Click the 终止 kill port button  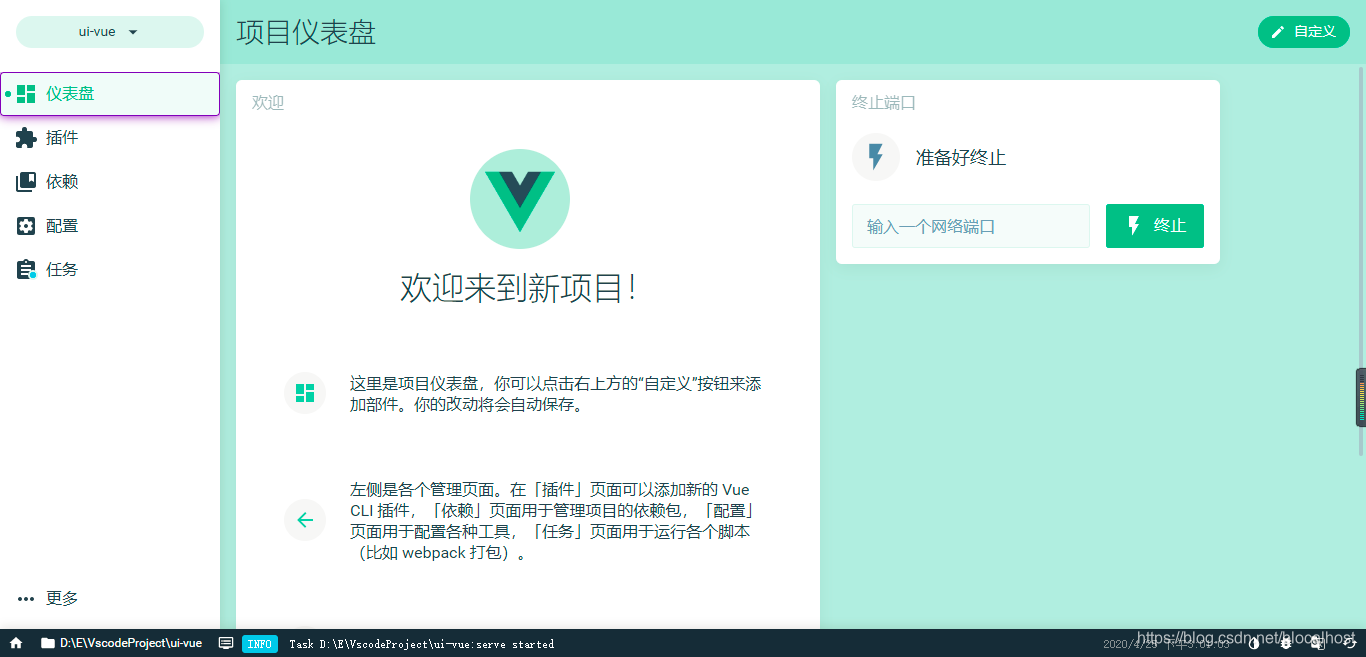coord(1155,226)
